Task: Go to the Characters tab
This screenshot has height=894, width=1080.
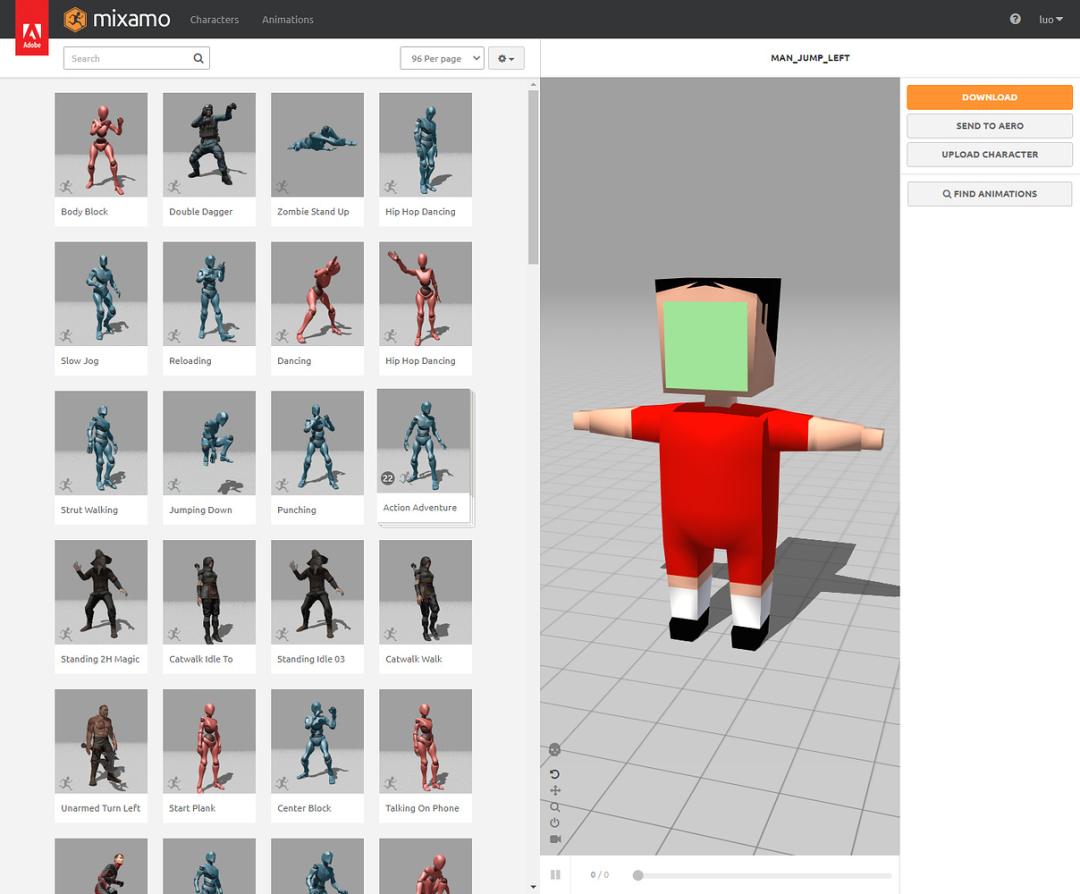Action: (x=214, y=19)
